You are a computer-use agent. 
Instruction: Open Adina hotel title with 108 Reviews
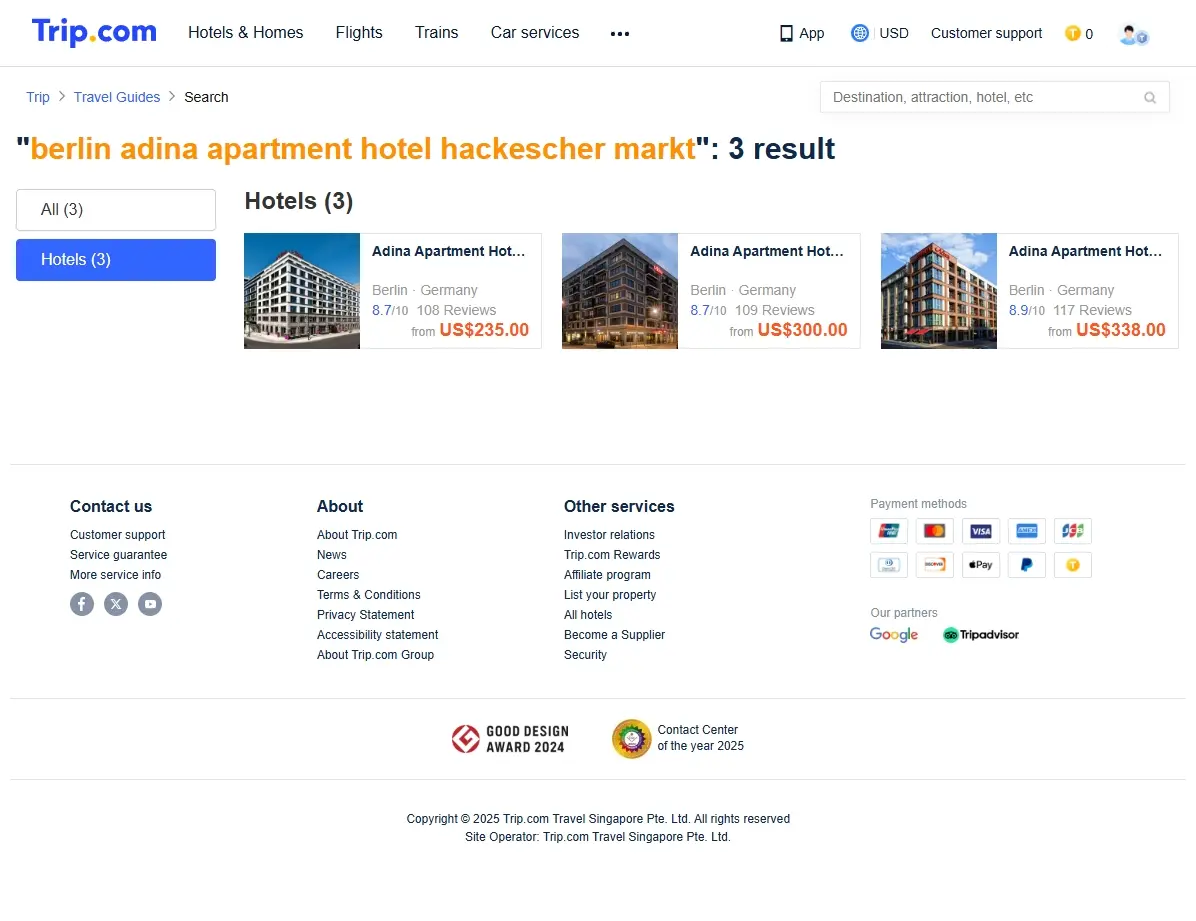point(448,252)
